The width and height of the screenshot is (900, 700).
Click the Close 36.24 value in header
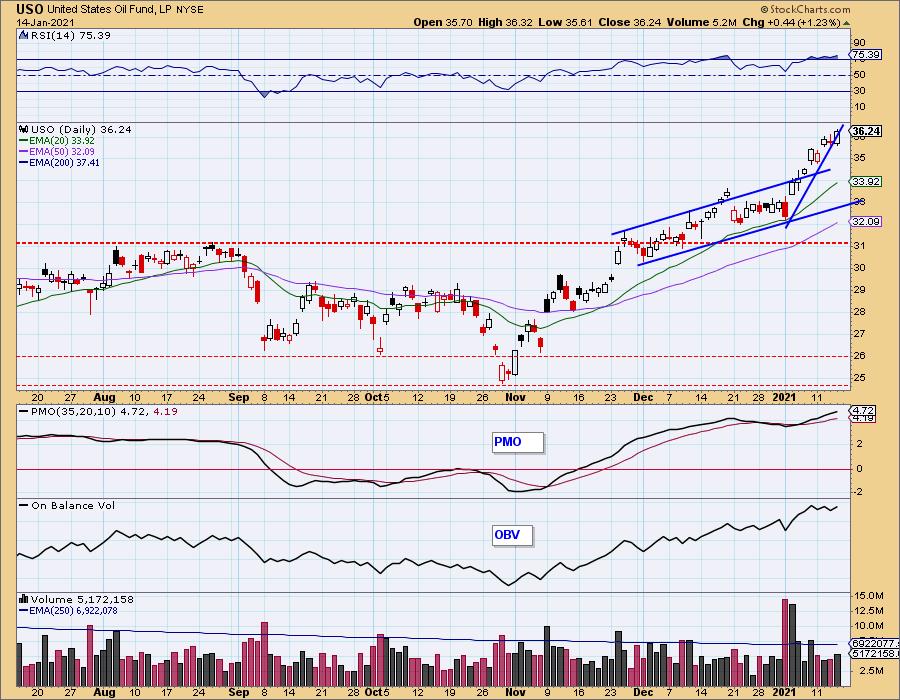point(630,23)
